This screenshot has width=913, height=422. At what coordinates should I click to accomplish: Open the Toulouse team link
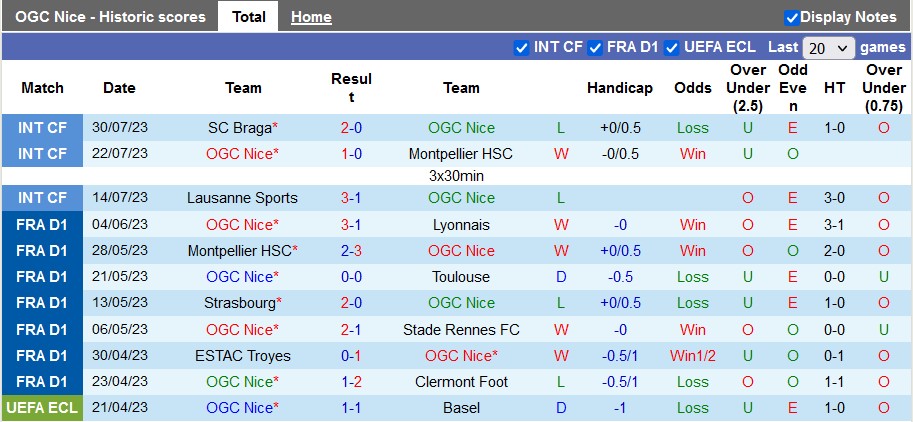tap(461, 277)
